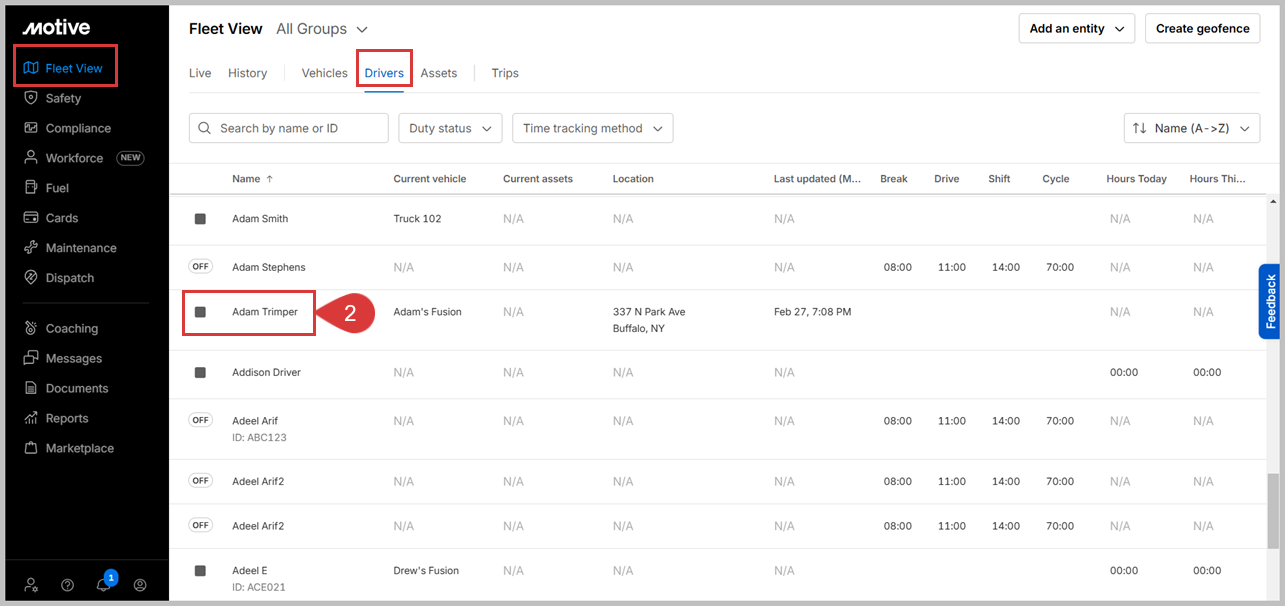Open the Messages chat icon
This screenshot has height=606, width=1285.
point(31,358)
